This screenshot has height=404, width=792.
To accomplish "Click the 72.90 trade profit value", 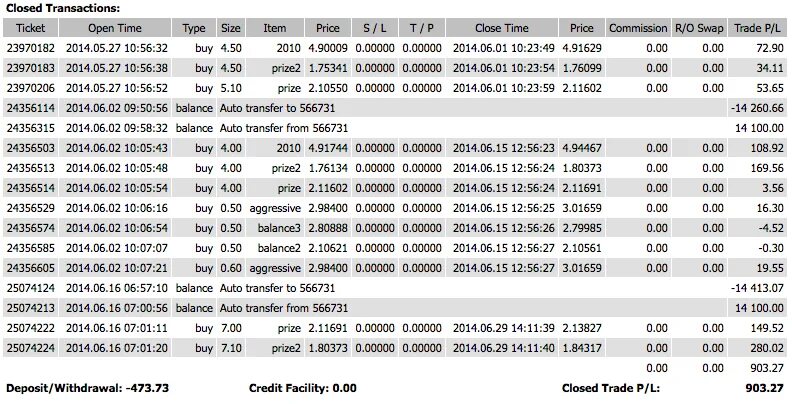I will point(770,48).
